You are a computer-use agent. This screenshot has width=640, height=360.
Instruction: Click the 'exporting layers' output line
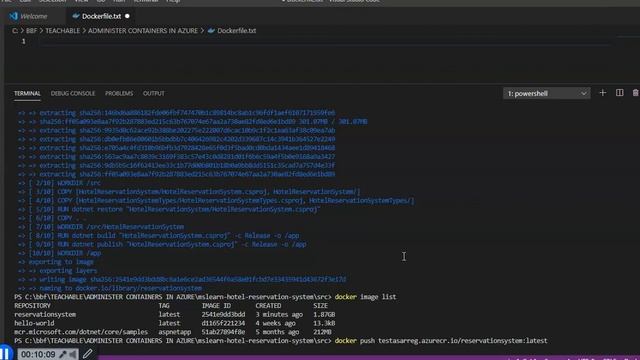pos(58,271)
